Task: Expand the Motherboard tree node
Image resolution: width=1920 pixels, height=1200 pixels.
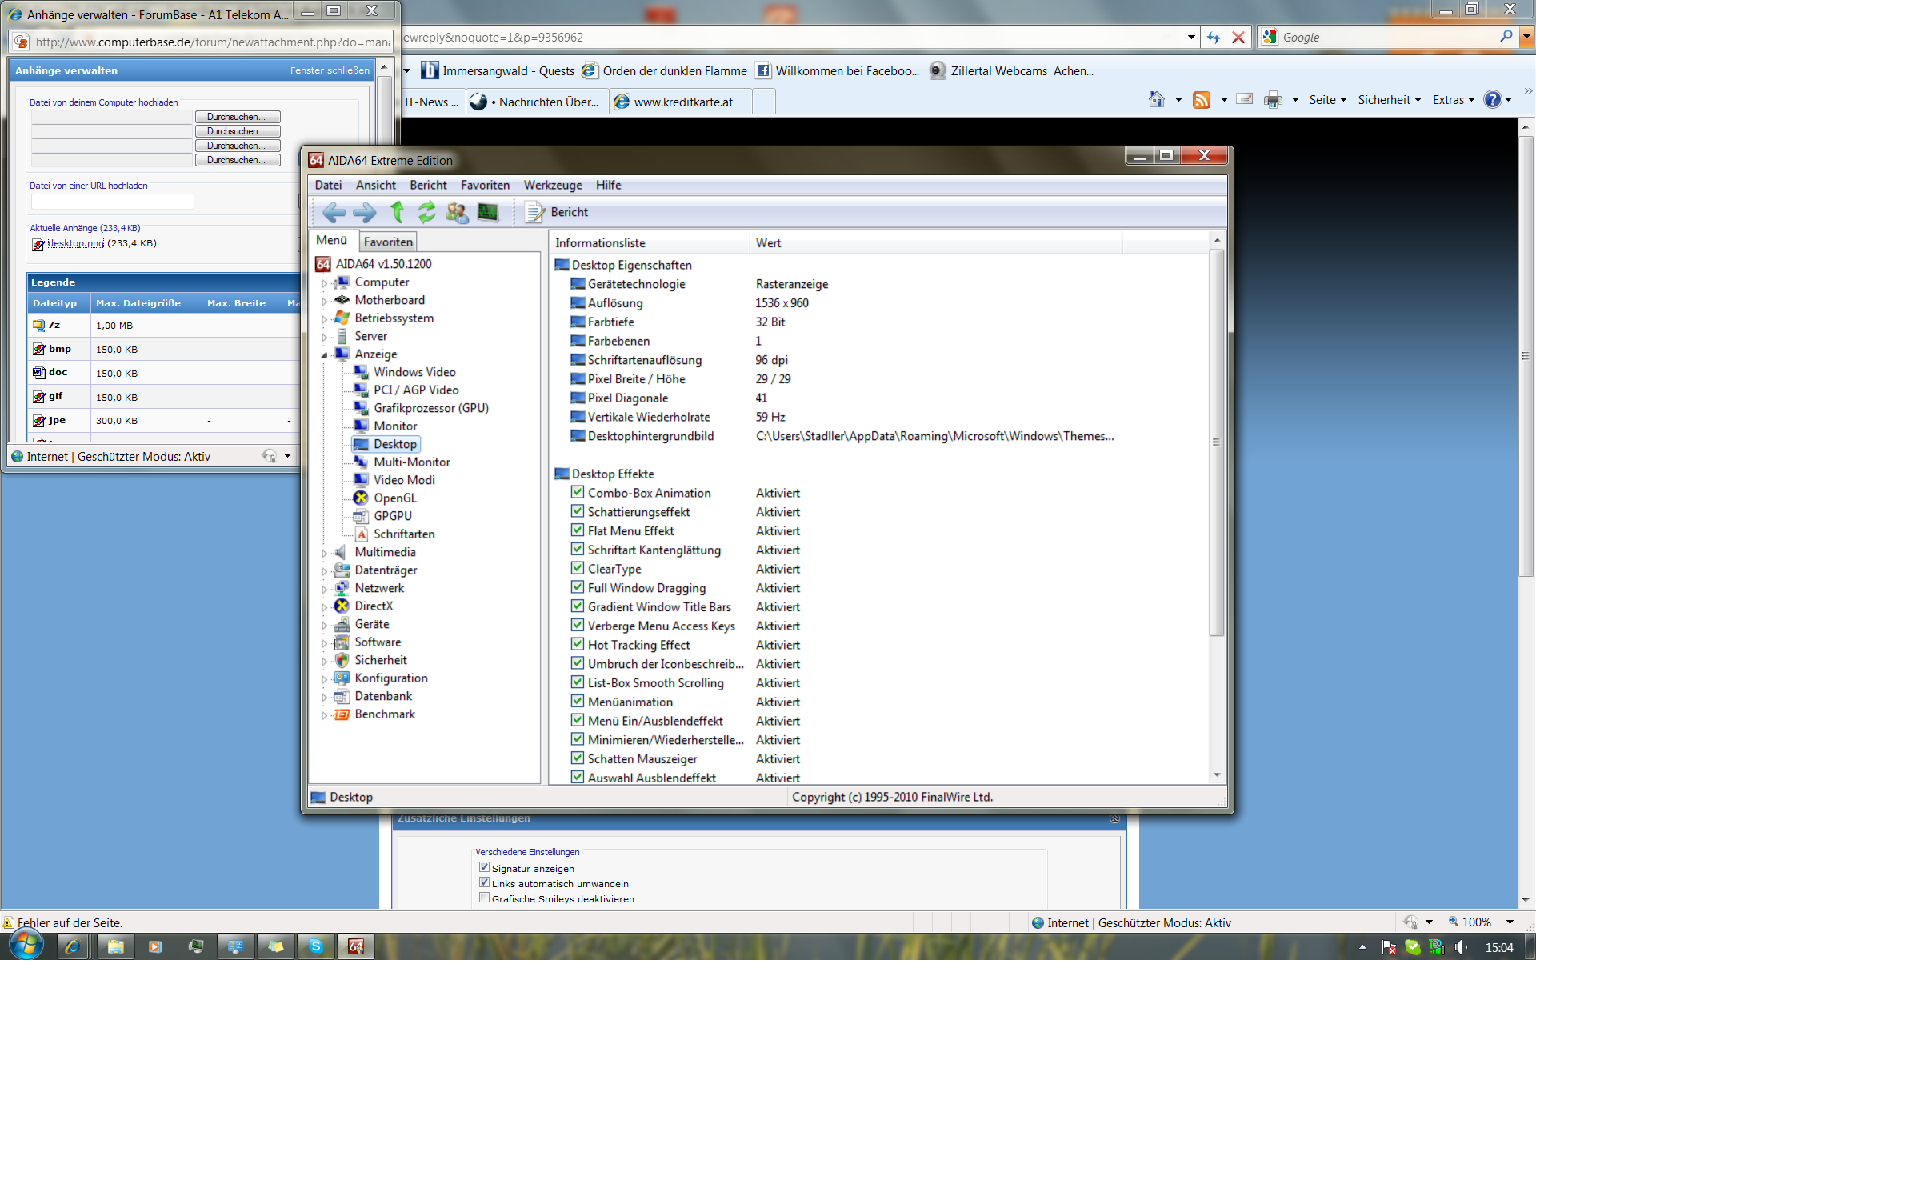Action: (x=324, y=301)
